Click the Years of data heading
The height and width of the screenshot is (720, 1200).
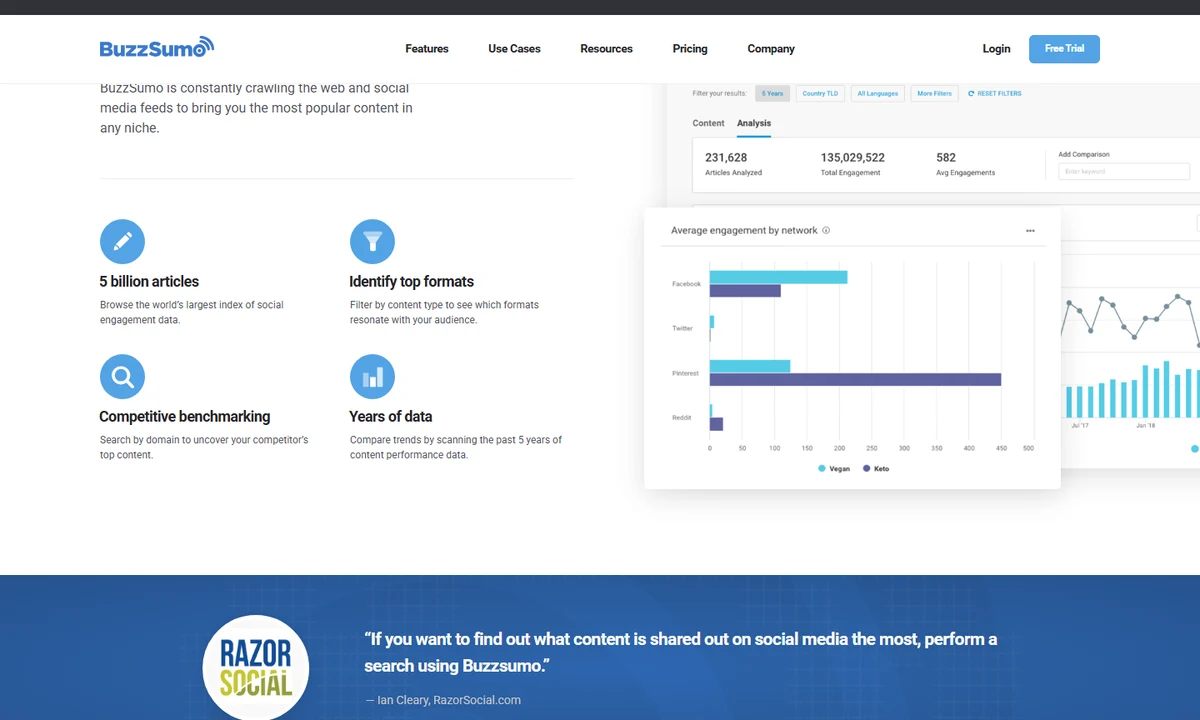[391, 417]
